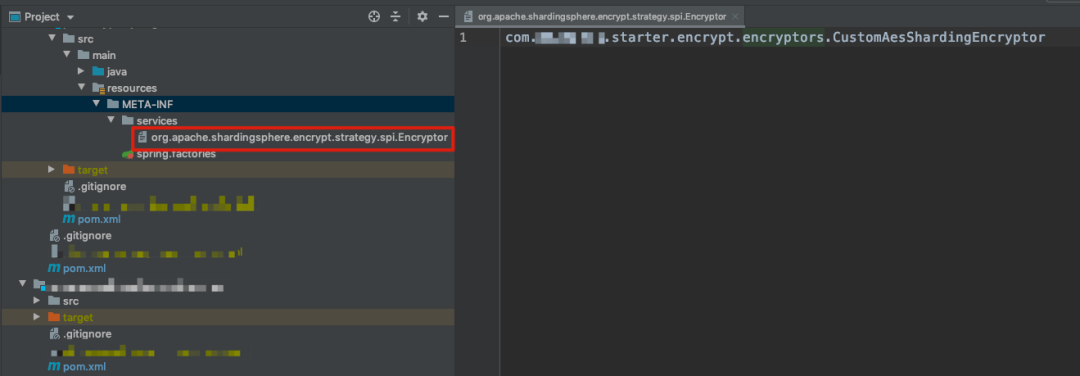Click the Project window icon beside Project label
The width and height of the screenshot is (1080, 376).
point(14,17)
